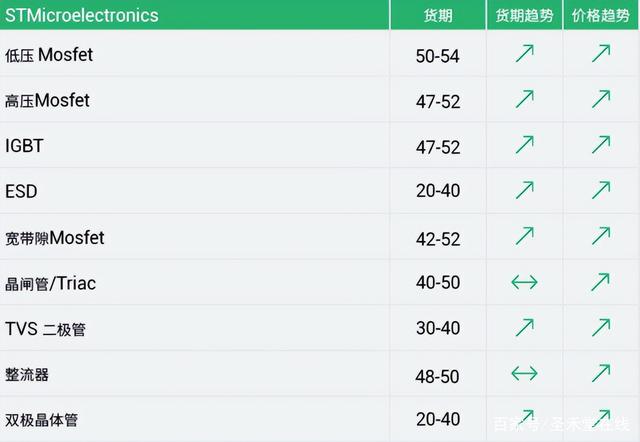Image resolution: width=640 pixels, height=442 pixels.
Task: Select the 价格趋势 column header
Action: tap(601, 15)
